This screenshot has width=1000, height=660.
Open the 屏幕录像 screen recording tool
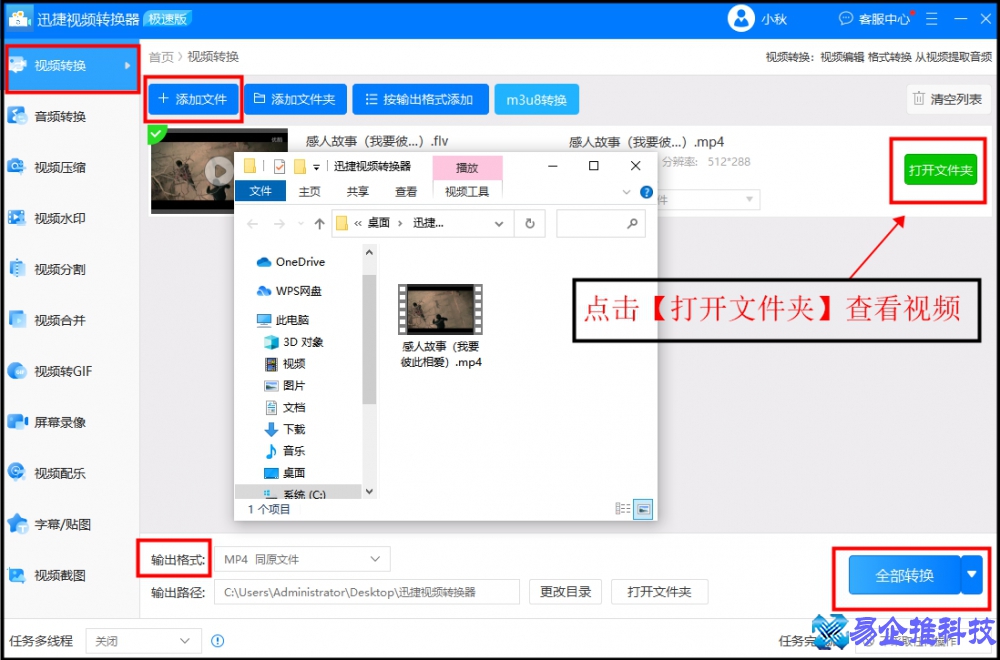pyautogui.click(x=60, y=422)
